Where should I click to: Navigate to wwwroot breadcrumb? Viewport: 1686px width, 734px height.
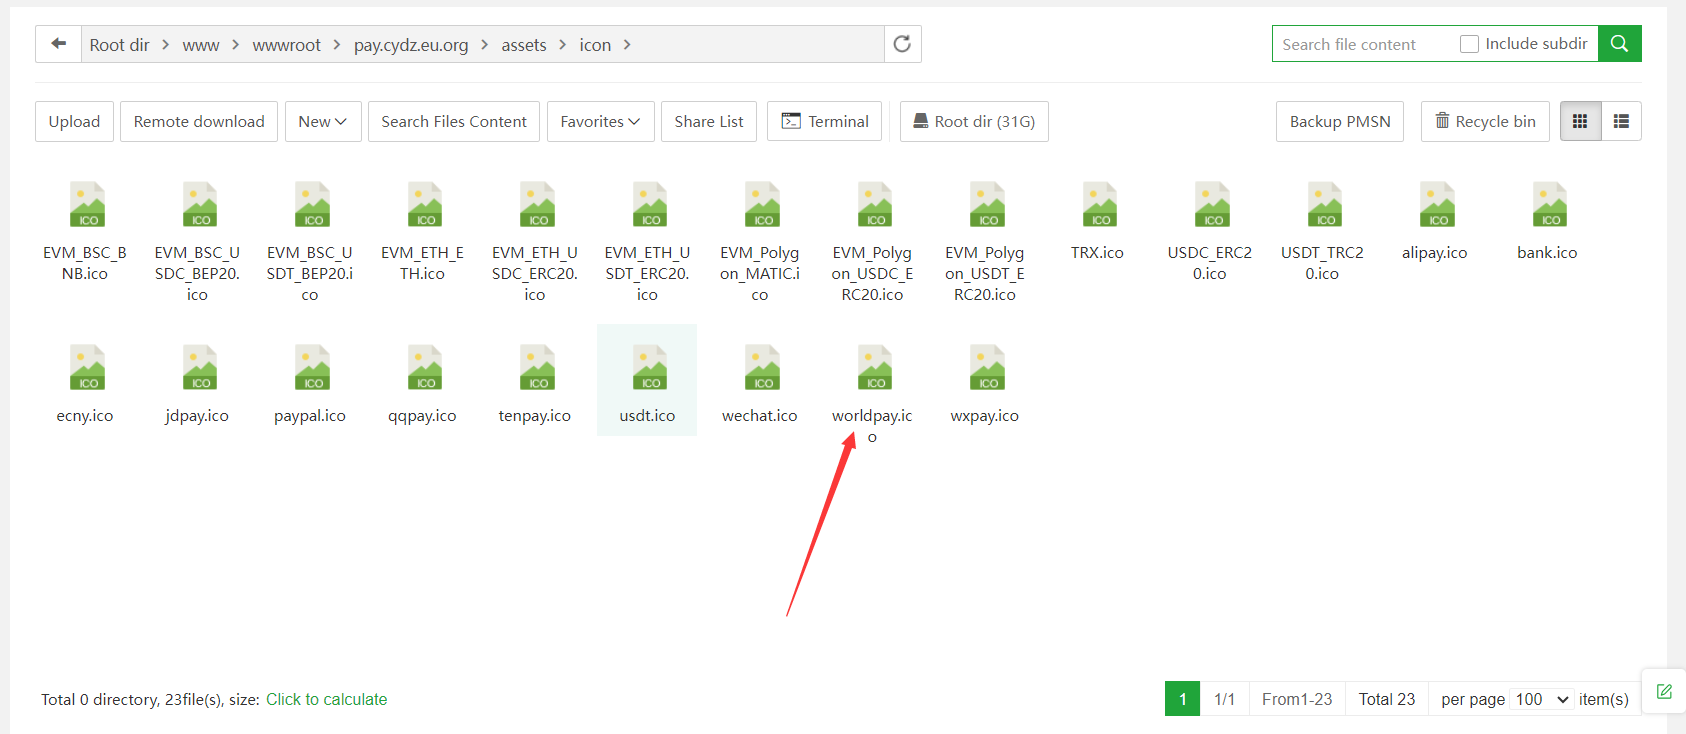point(287,45)
